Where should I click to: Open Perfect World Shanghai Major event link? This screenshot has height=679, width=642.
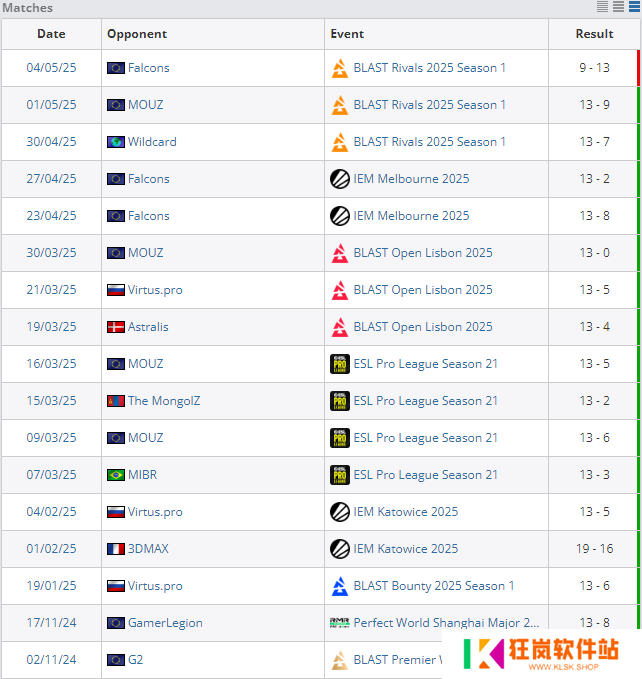coord(446,623)
